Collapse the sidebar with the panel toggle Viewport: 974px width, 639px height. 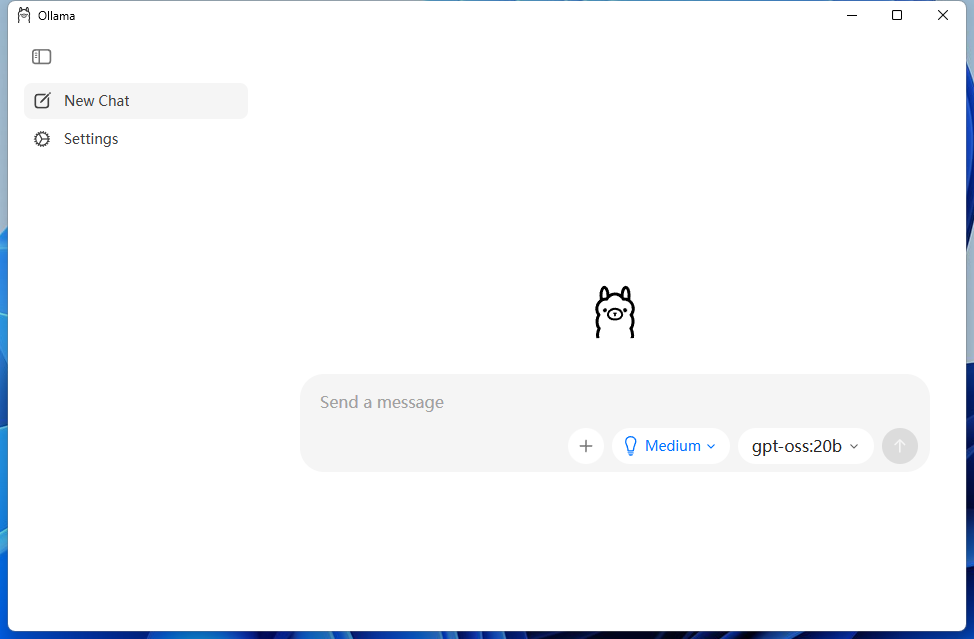41,57
